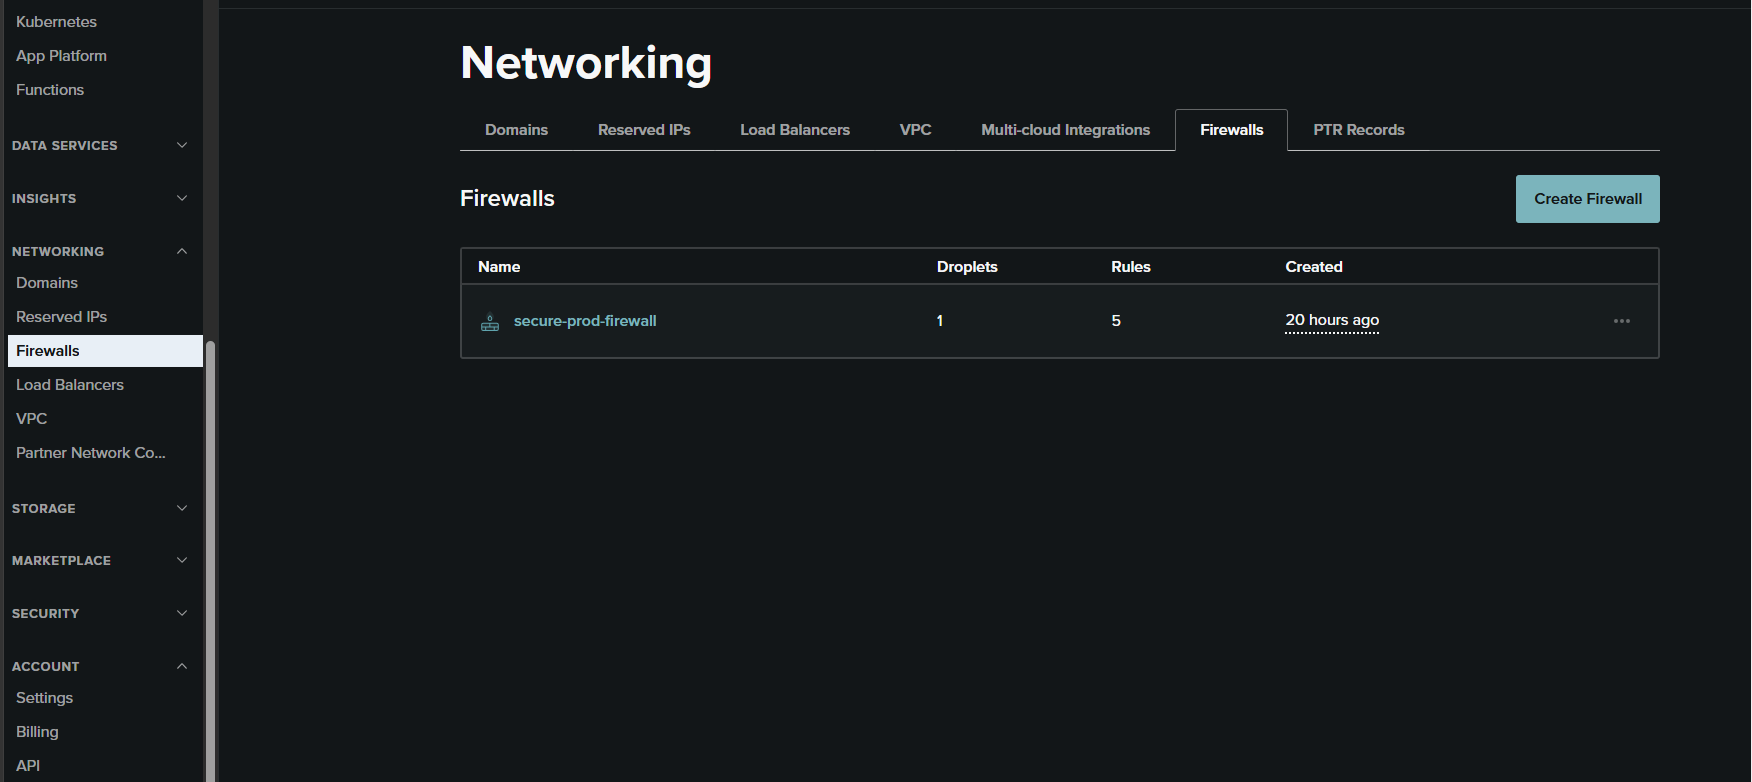The width and height of the screenshot is (1752, 782).
Task: Click the Create Firewall button
Action: coord(1588,199)
